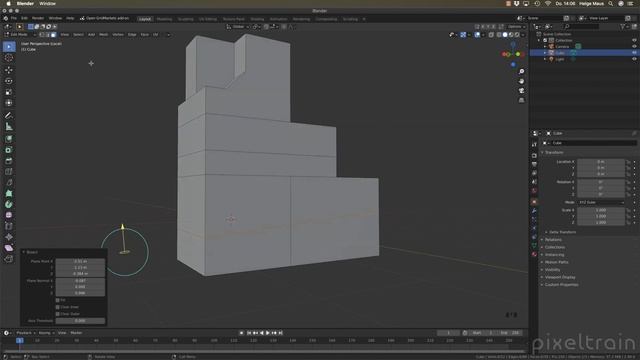Switch to the Layout workspace tab
640x360 pixels.
pos(144,19)
